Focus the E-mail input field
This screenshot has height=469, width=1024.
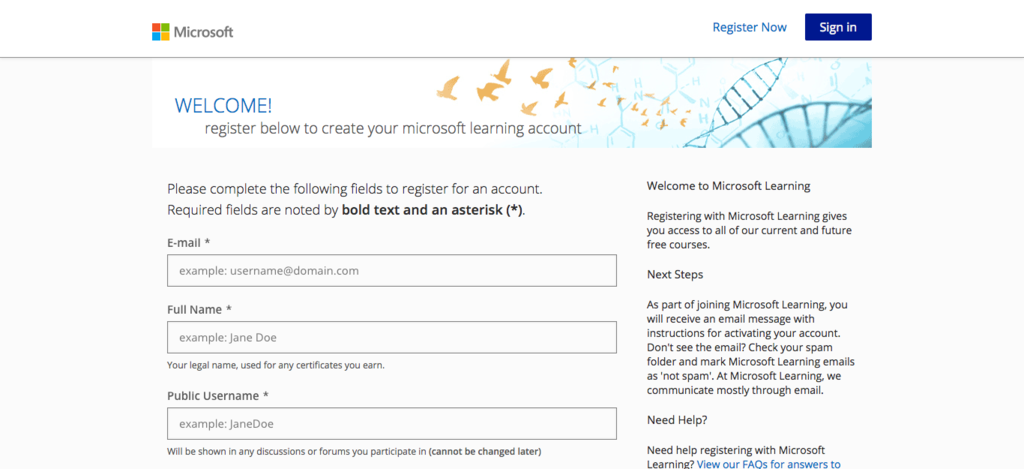pos(392,270)
